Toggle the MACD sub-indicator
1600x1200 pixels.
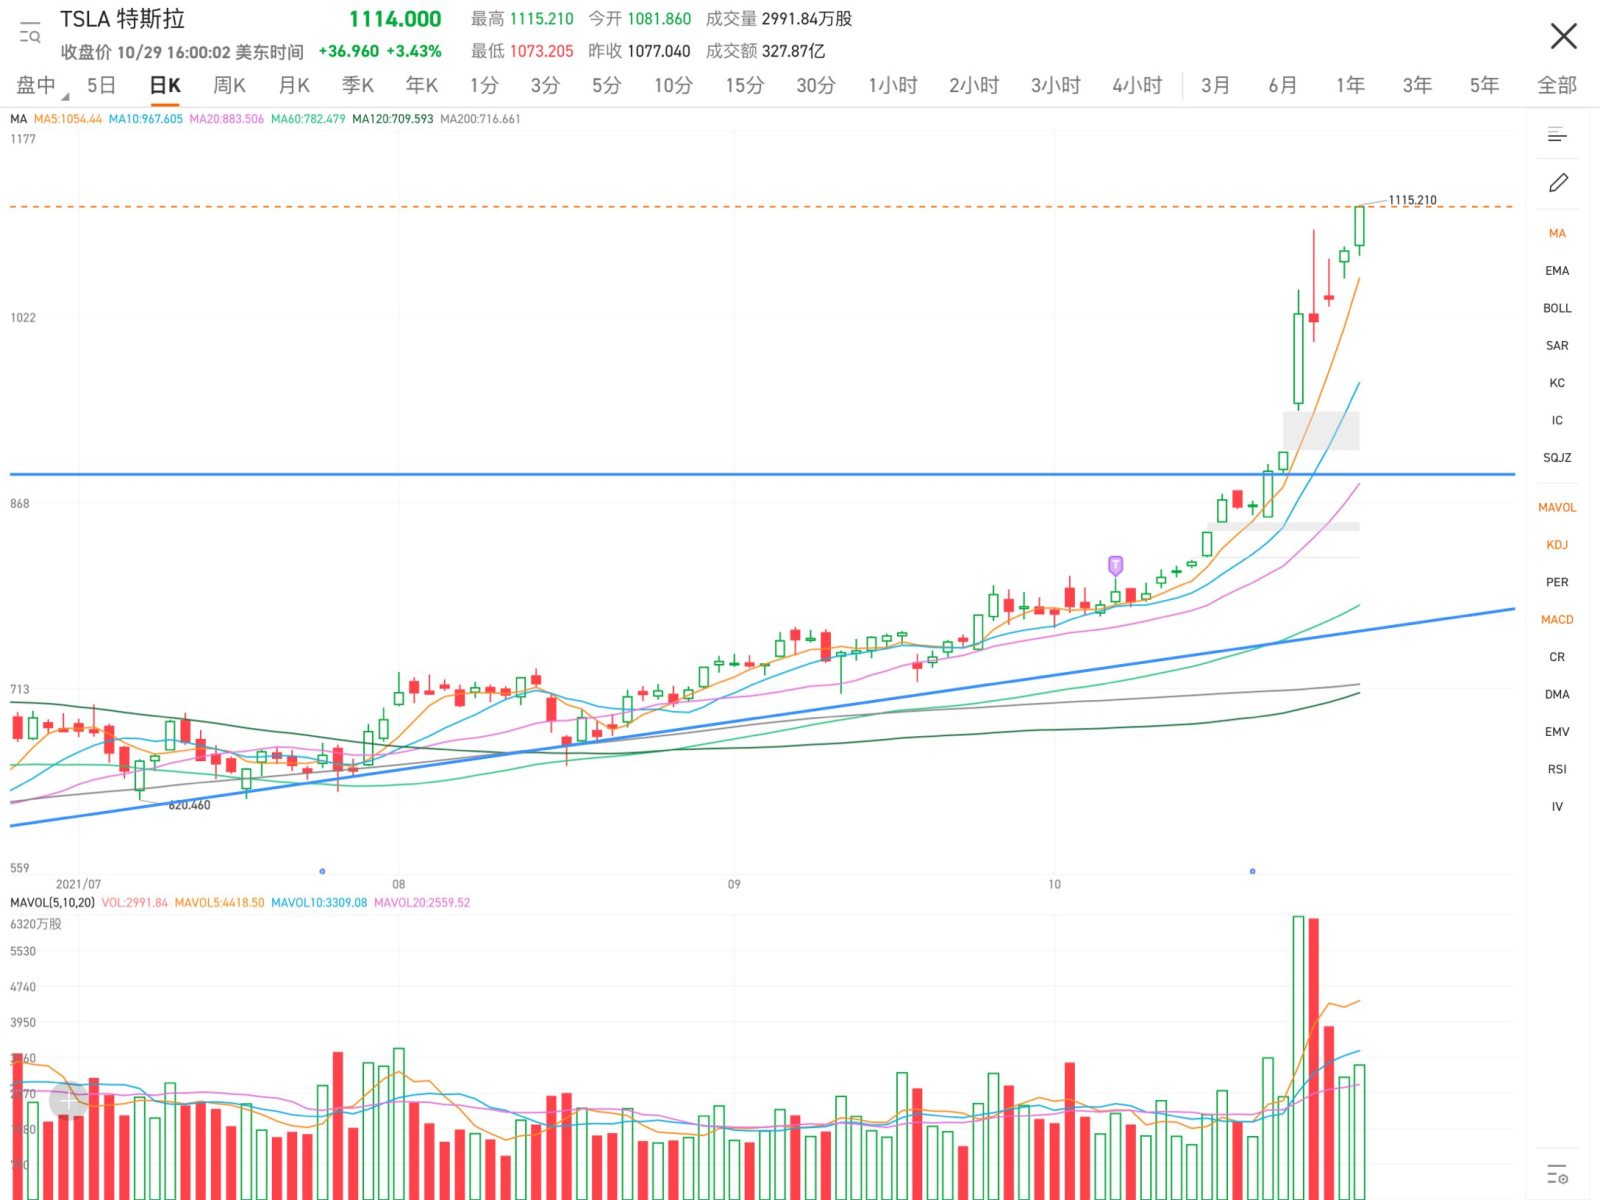[1557, 620]
